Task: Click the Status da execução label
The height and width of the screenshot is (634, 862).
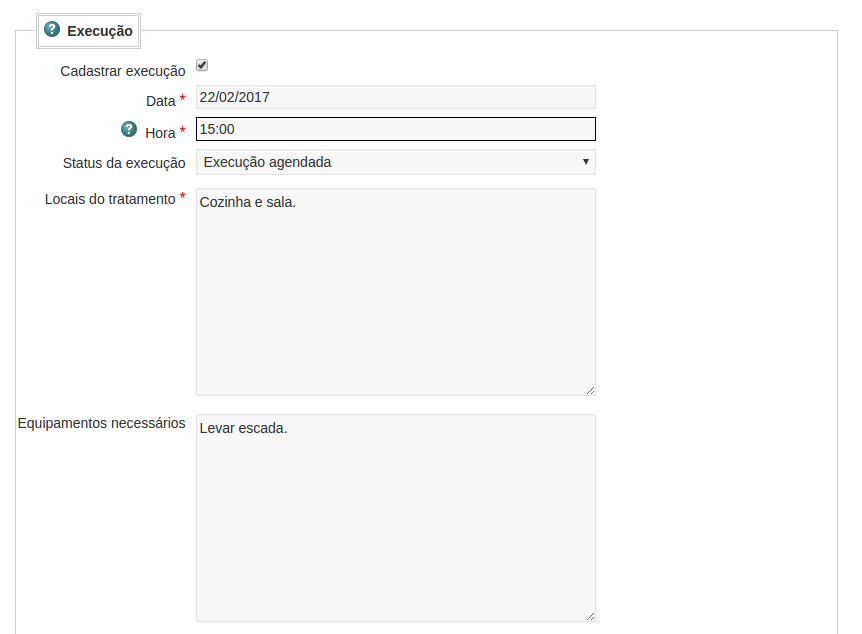Action: pos(123,162)
